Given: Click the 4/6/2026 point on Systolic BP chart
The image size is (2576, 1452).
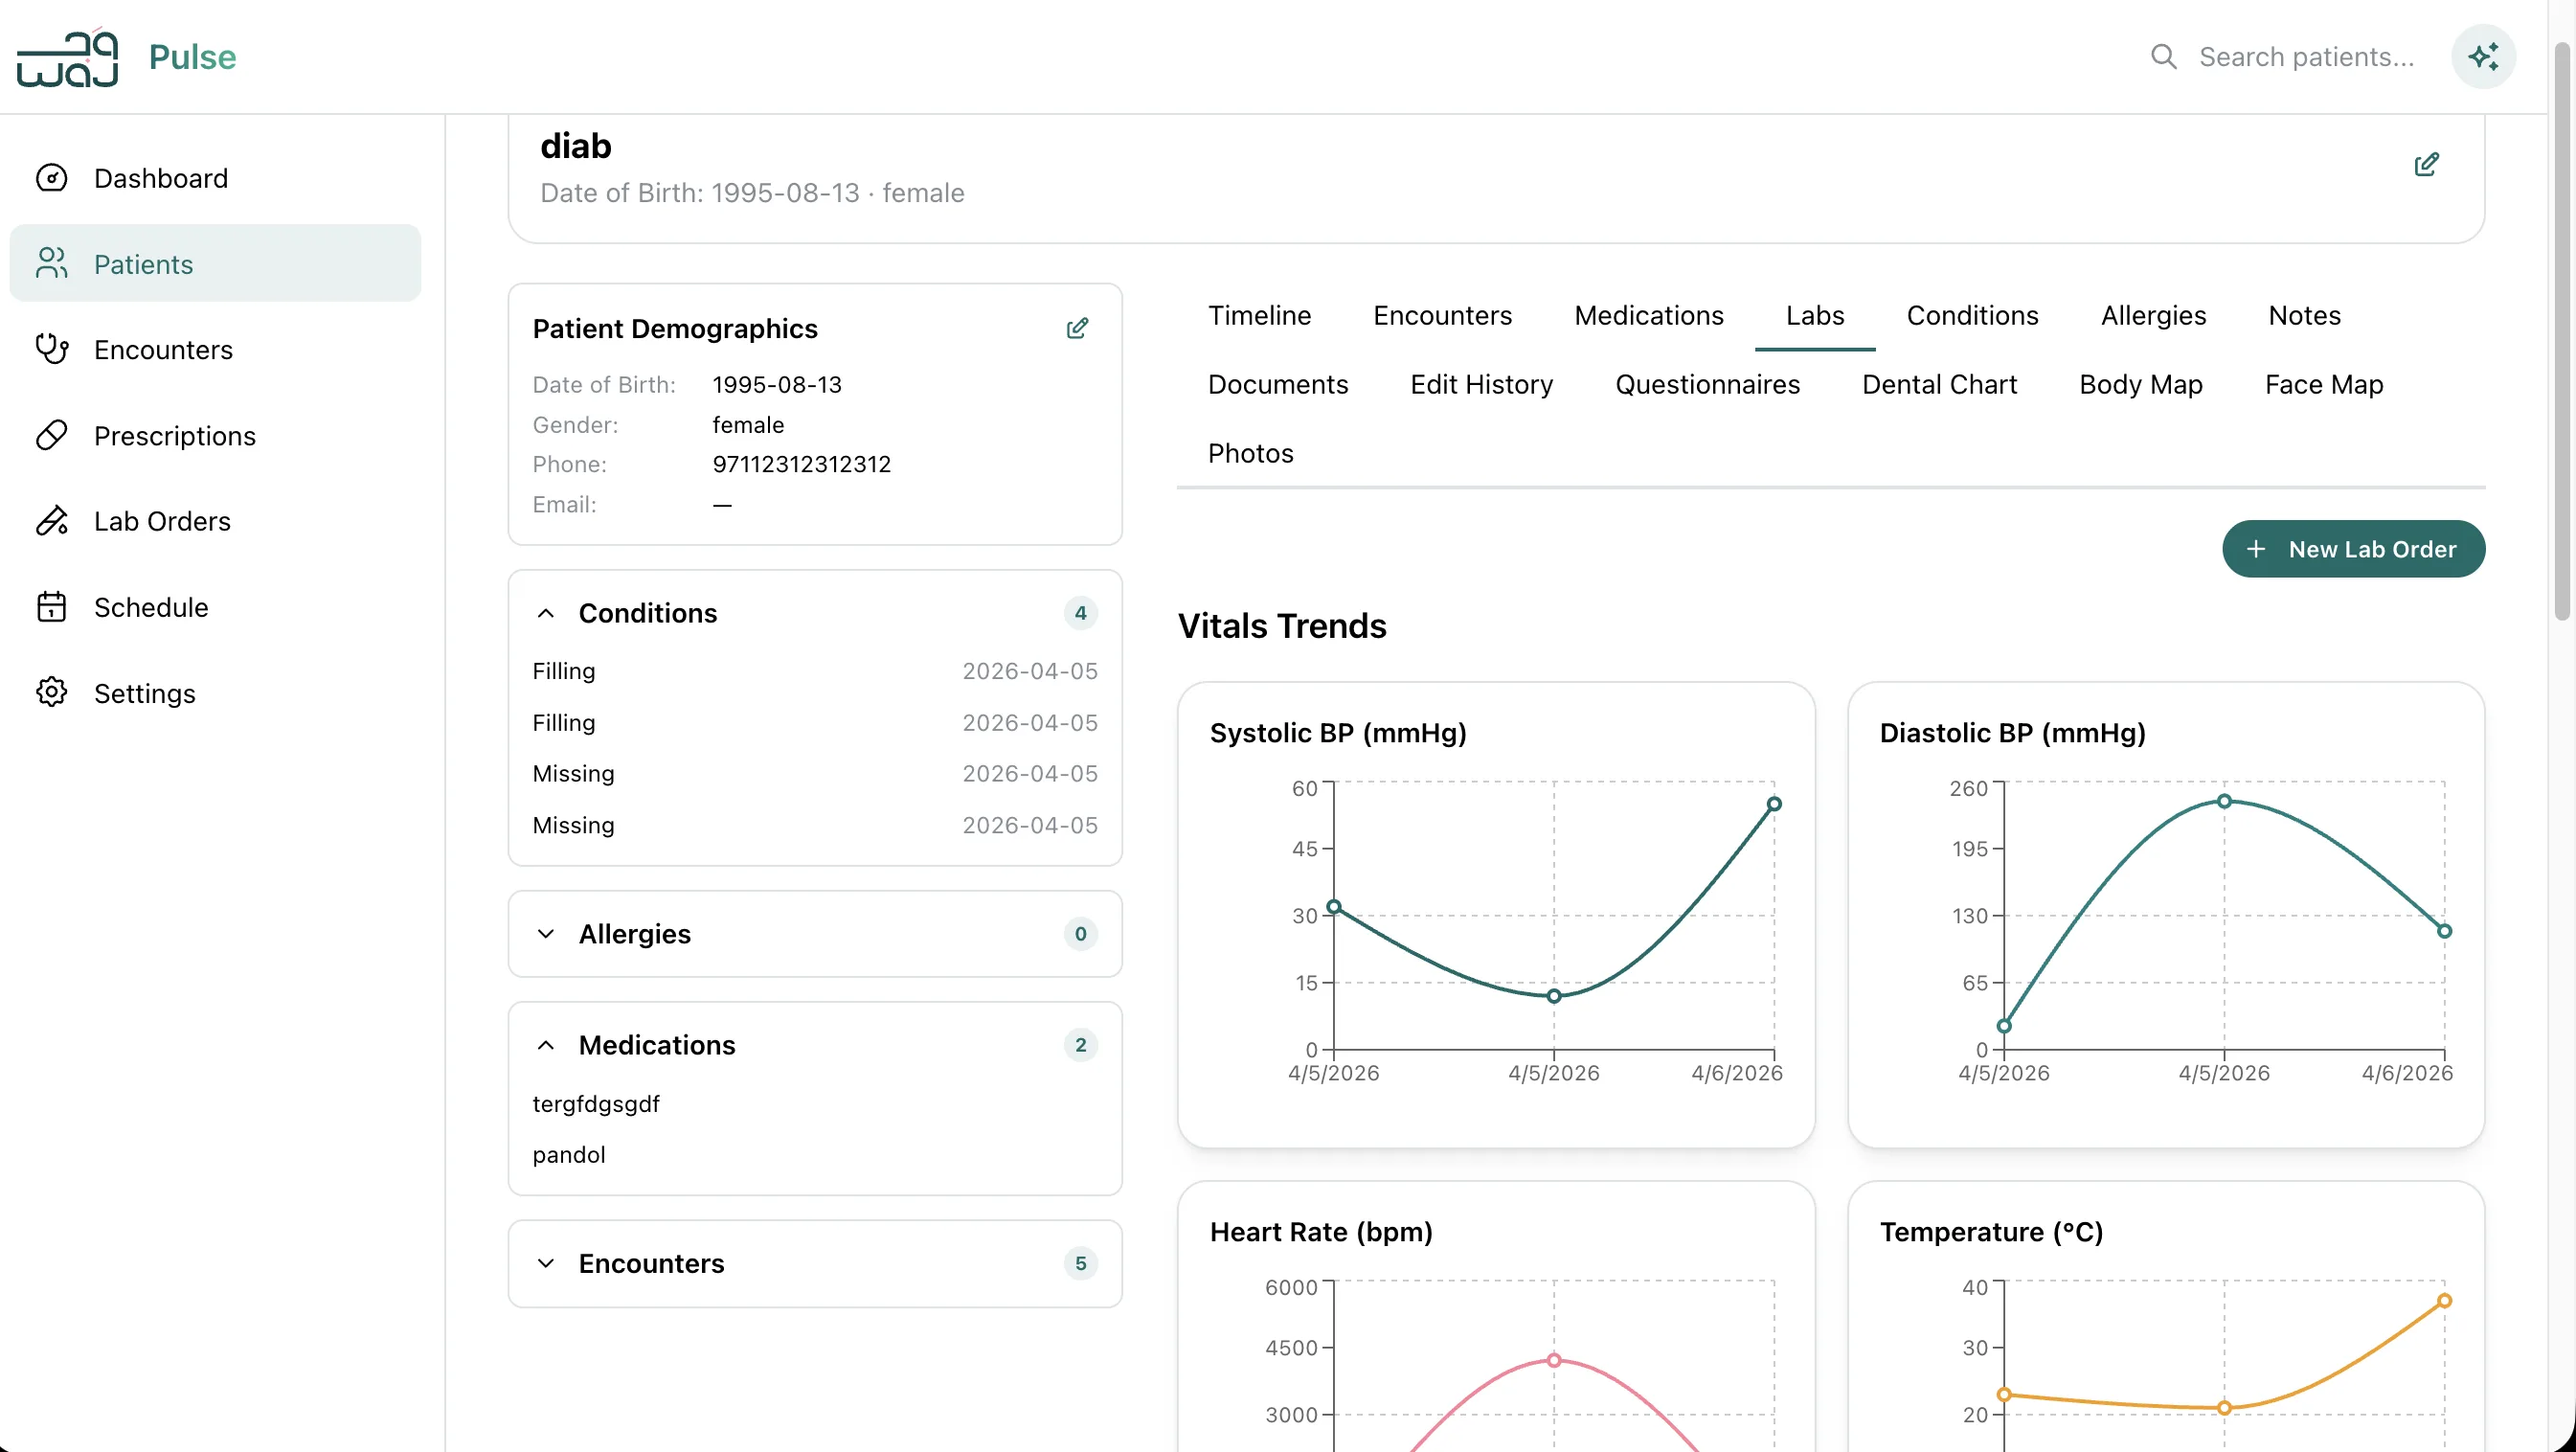Looking at the screenshot, I should click(1773, 804).
